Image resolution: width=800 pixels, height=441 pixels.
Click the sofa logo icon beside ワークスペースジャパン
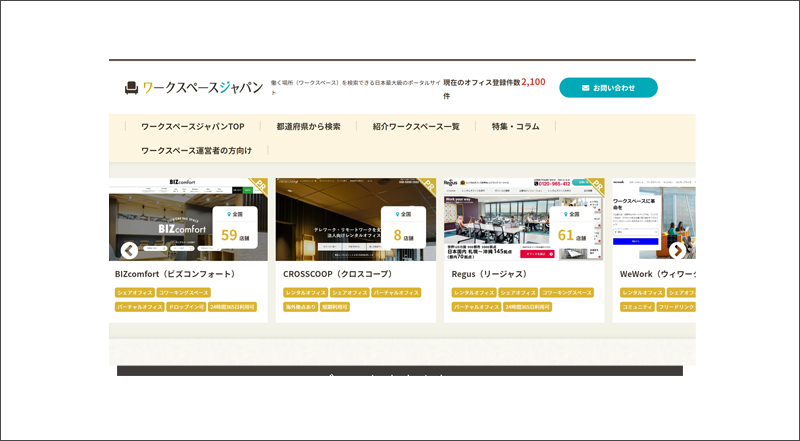pos(131,88)
